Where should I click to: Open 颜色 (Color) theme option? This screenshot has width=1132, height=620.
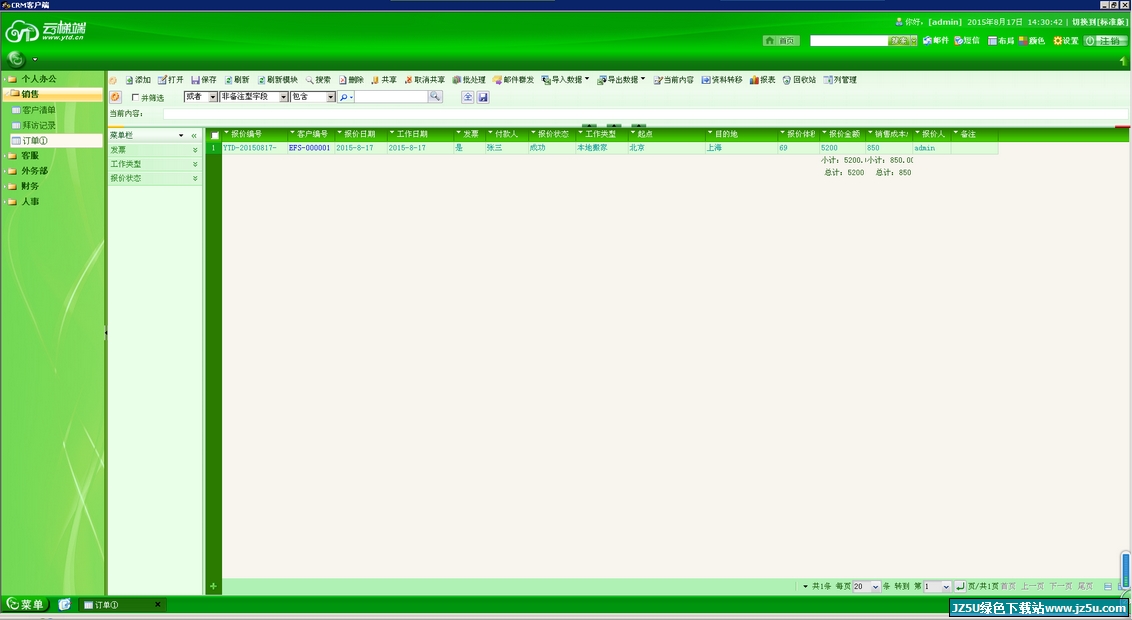[1032, 41]
